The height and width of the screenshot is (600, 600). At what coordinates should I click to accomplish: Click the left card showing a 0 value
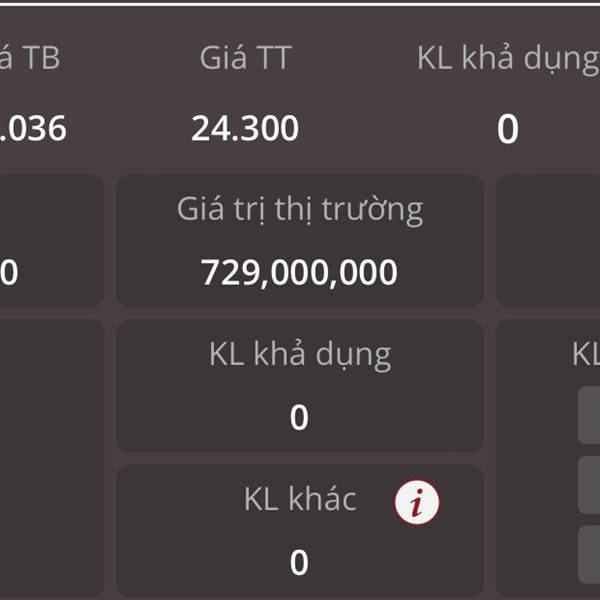[52, 241]
